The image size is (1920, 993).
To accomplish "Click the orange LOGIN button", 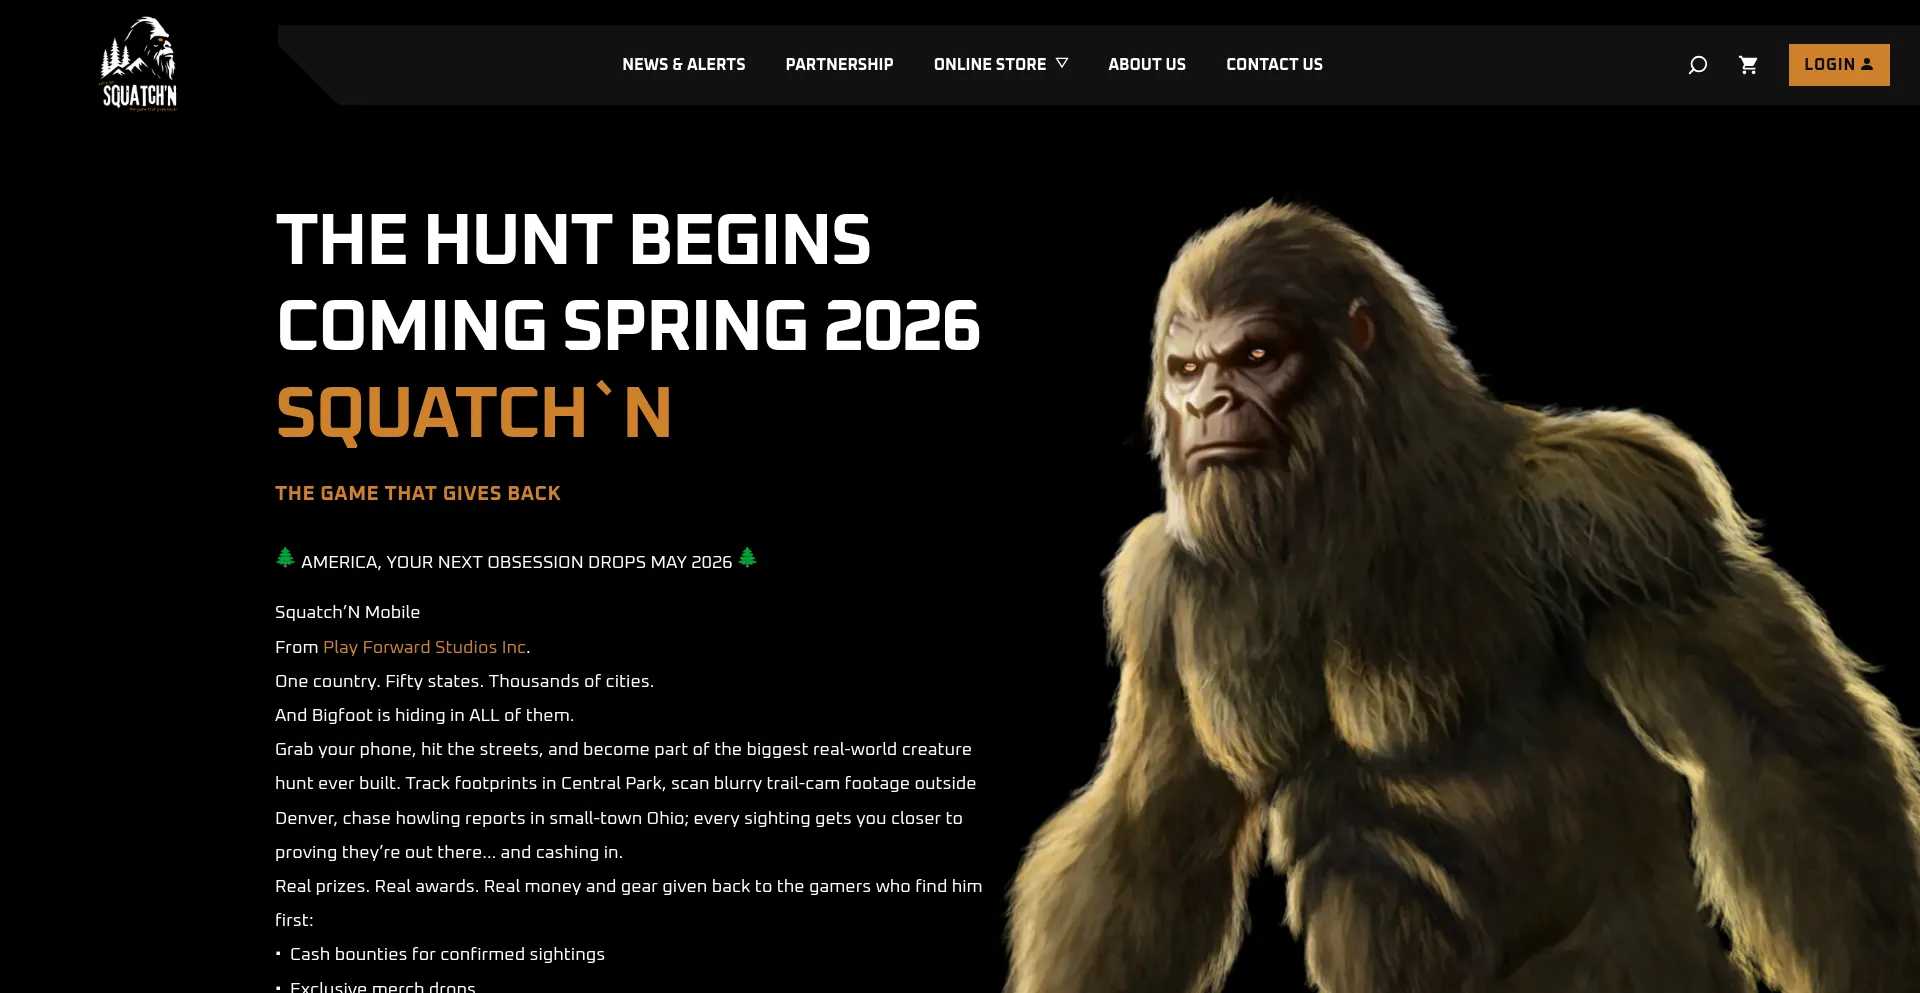I will pyautogui.click(x=1839, y=65).
